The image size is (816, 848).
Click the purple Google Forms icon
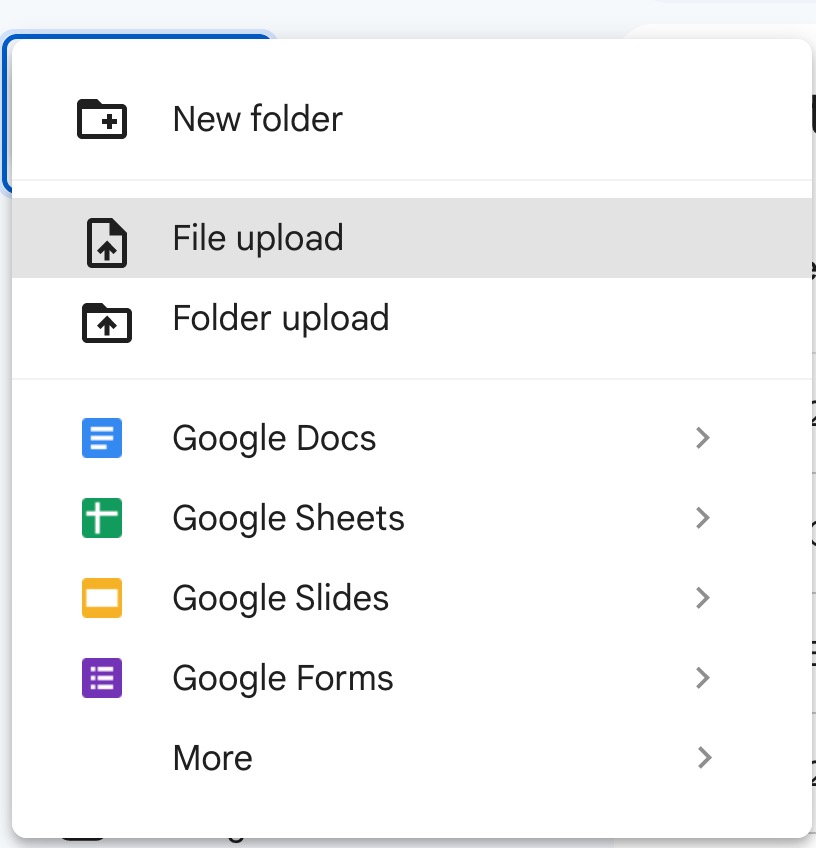pyautogui.click(x=102, y=678)
